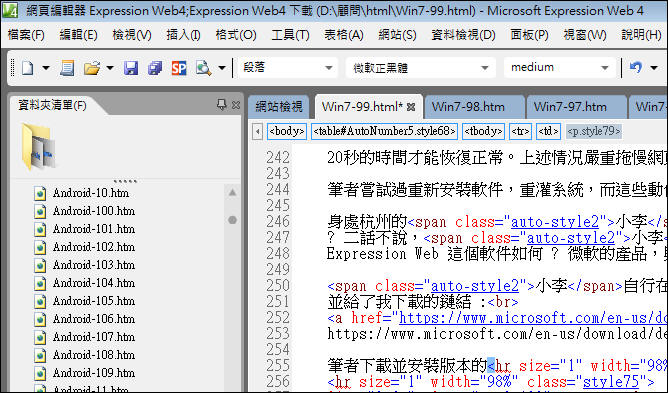Open the 說明(H) menu
668x393 pixels.
point(641,35)
